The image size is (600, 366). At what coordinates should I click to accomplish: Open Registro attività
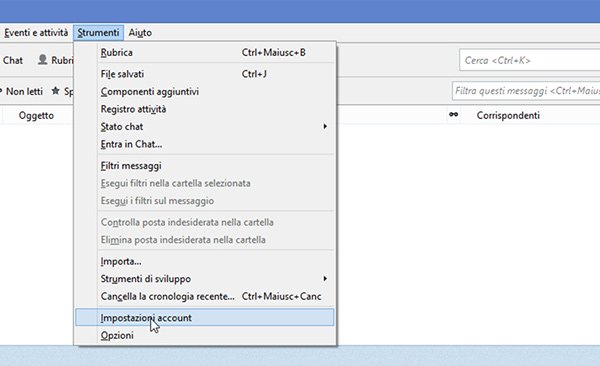tap(204, 109)
